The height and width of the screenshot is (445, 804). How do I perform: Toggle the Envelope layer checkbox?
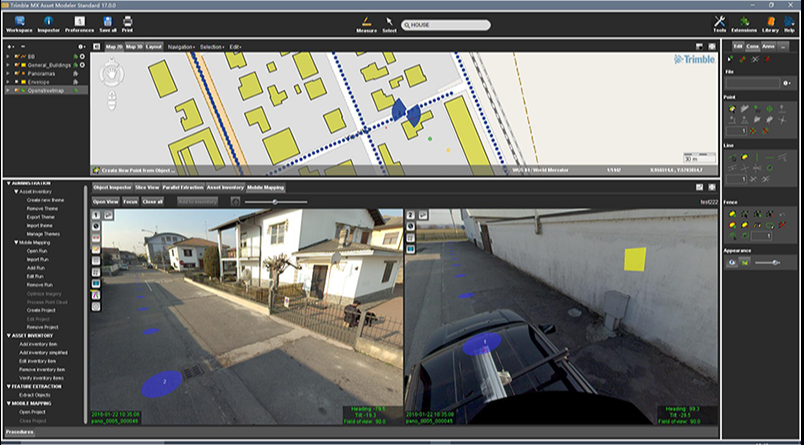17,82
